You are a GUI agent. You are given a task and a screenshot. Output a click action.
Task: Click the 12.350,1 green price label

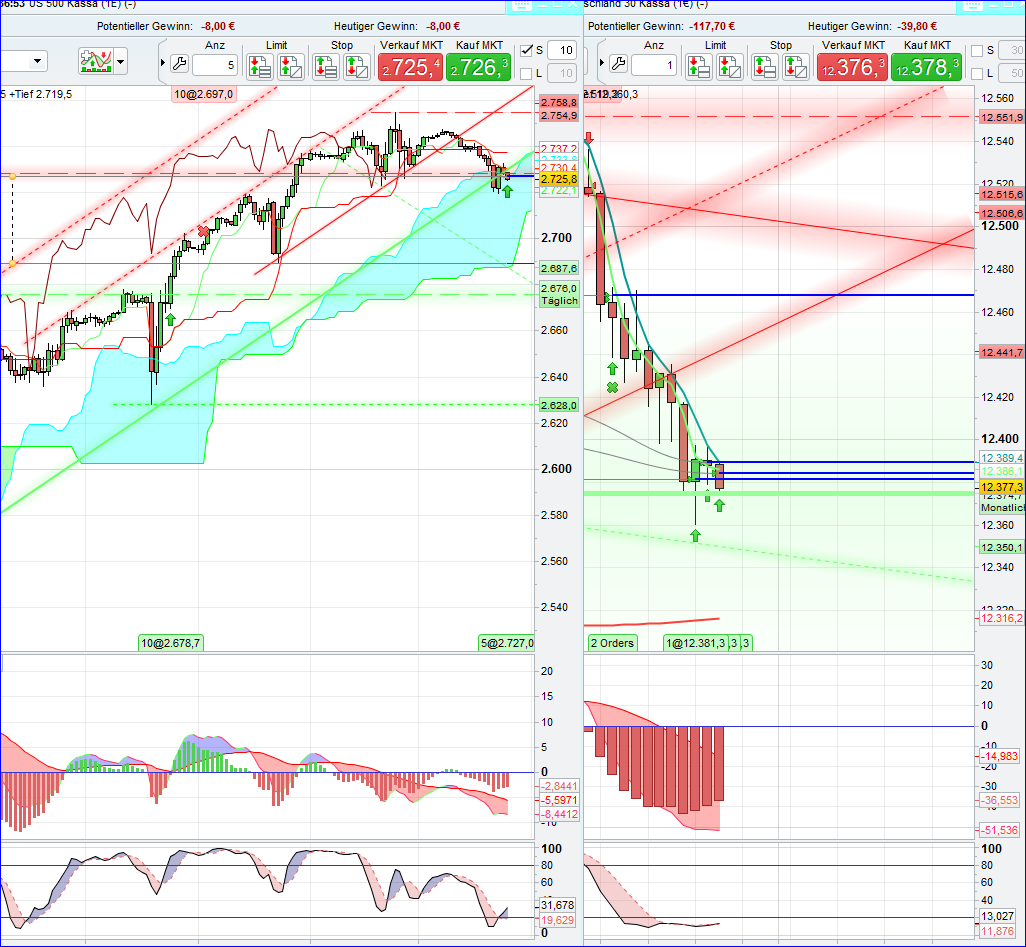click(1001, 547)
